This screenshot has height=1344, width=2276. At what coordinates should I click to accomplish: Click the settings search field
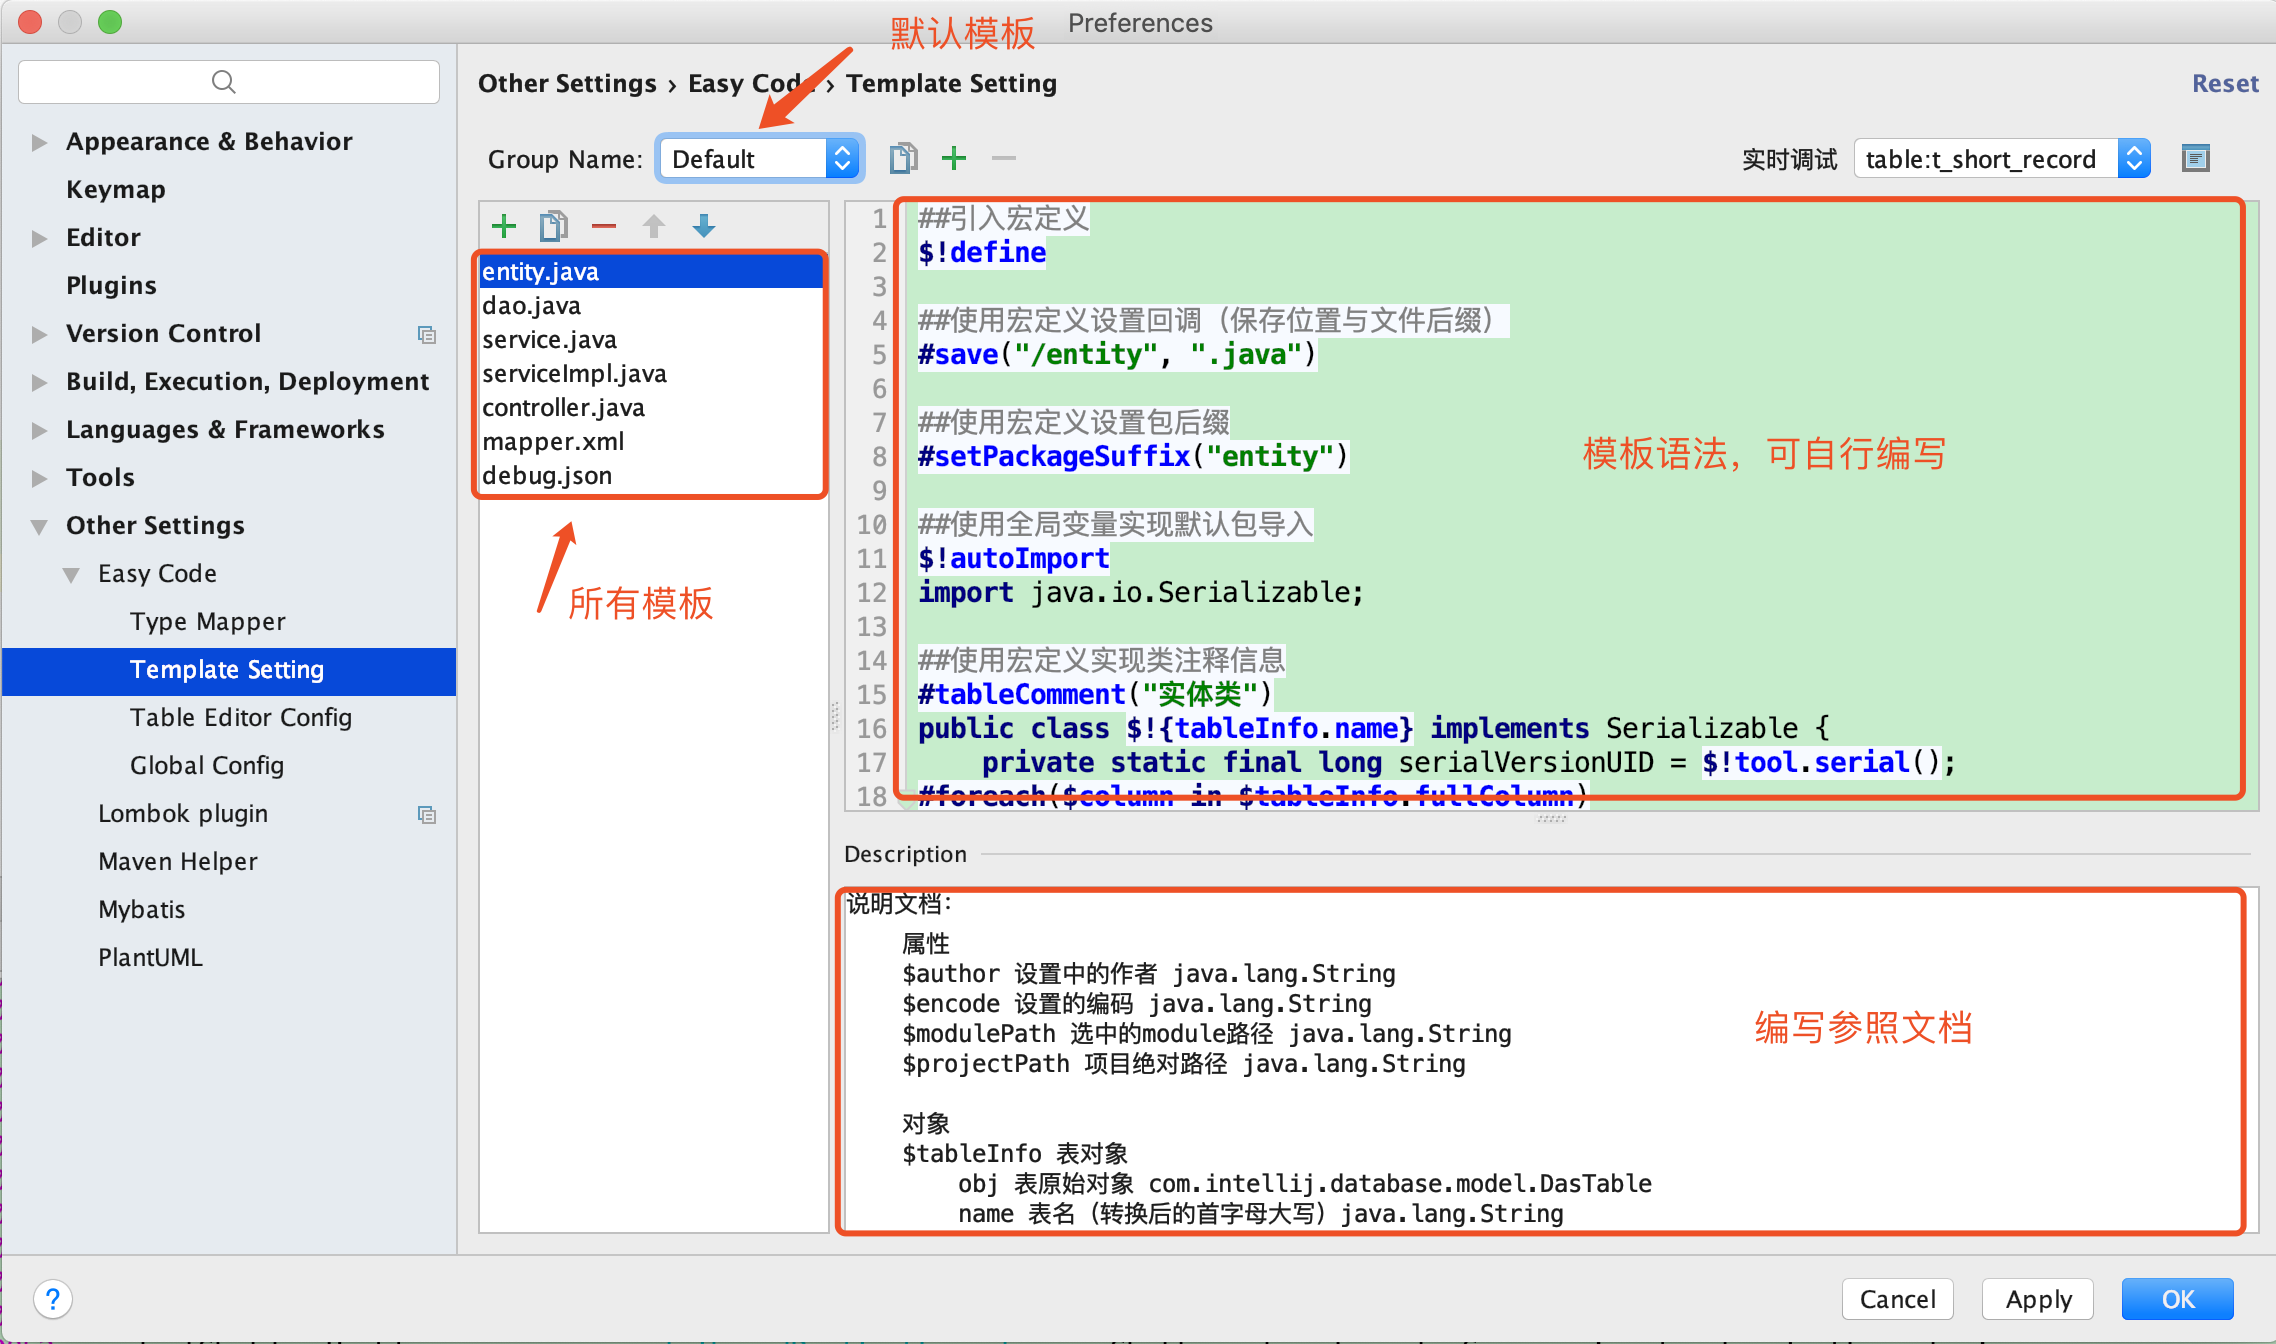228,82
